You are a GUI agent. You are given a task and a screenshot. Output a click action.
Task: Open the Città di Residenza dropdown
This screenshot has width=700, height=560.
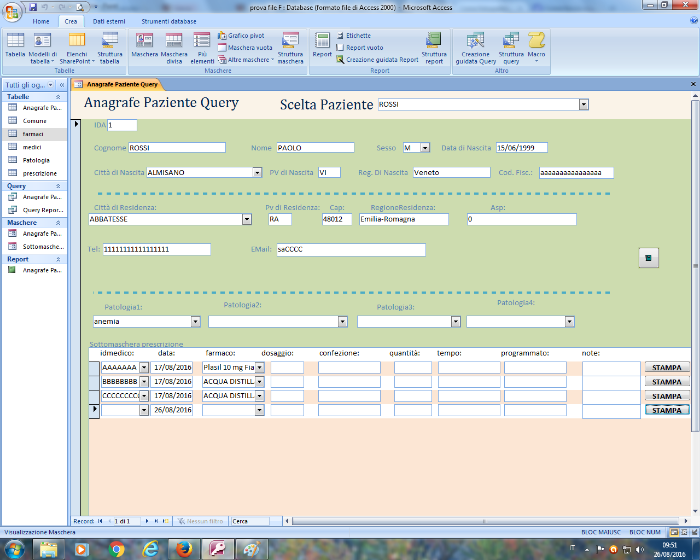click(x=247, y=219)
